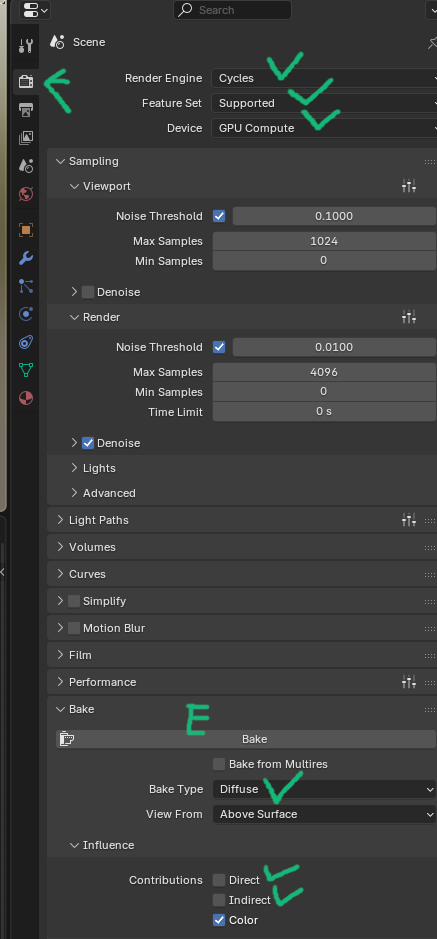The height and width of the screenshot is (939, 437).
Task: Disable the Render Denoise checkbox
Action: click(88, 443)
